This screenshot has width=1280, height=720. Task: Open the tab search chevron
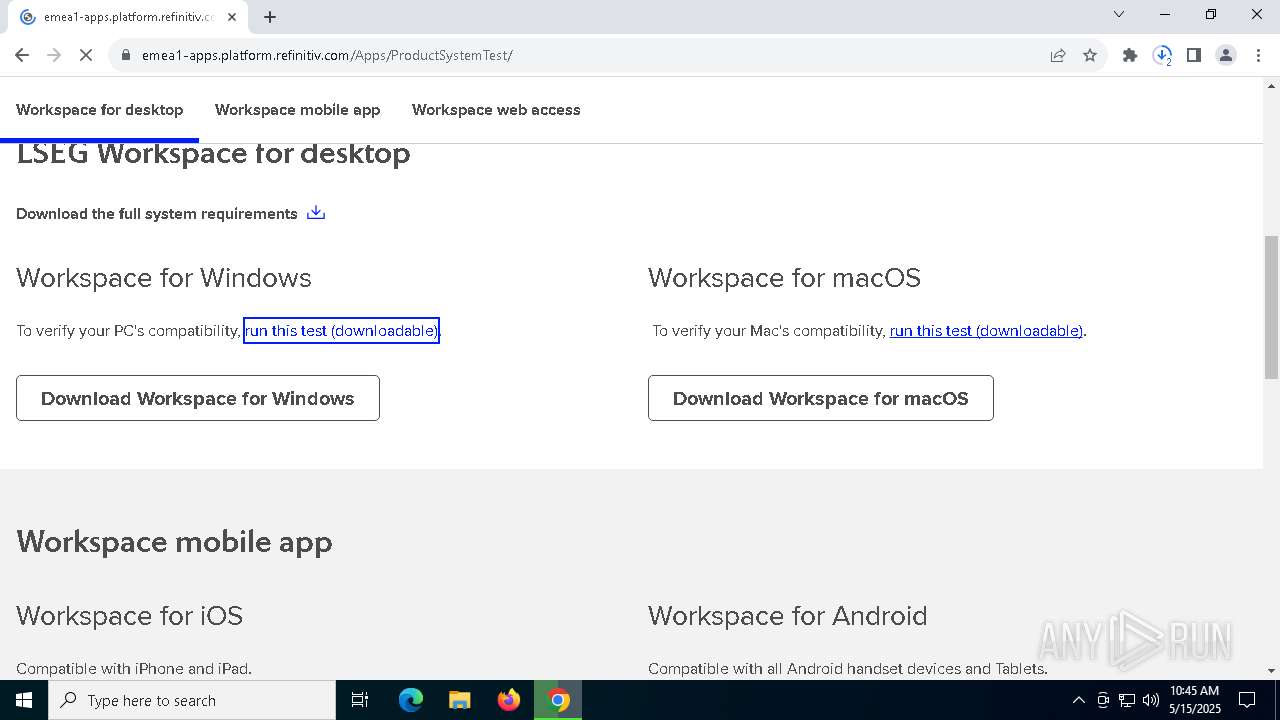(x=1119, y=14)
